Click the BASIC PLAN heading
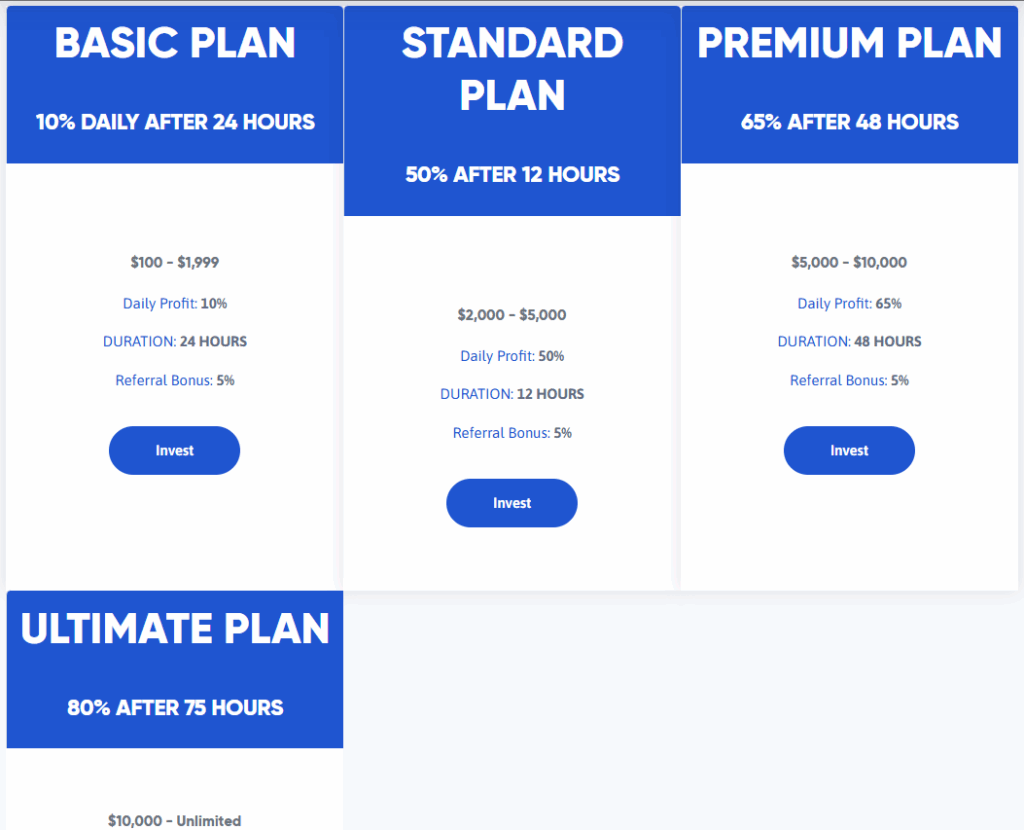 click(x=175, y=44)
